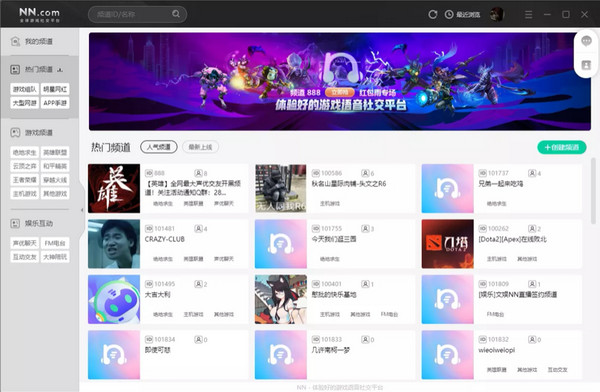Filter by 云顶之弈 game tag
The height and width of the screenshot is (392, 600).
24,166
